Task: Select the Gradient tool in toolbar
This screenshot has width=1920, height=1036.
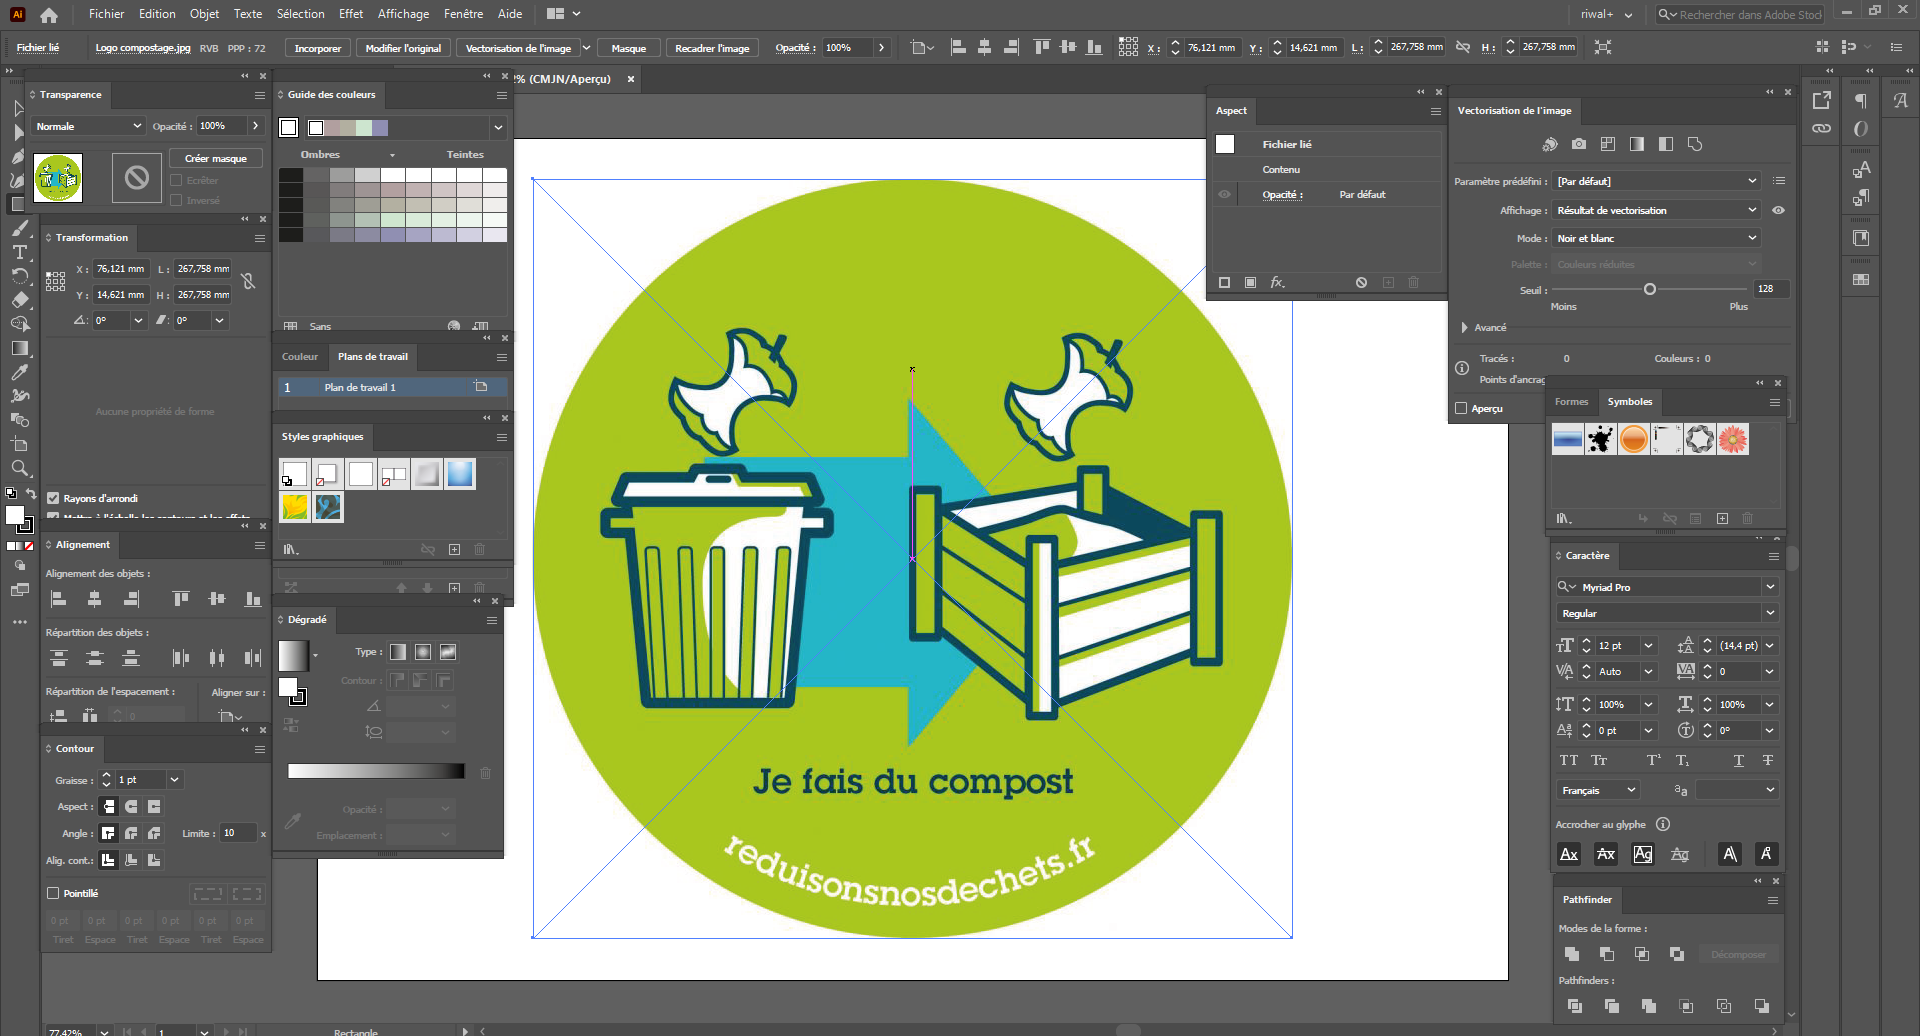Action: tap(19, 348)
